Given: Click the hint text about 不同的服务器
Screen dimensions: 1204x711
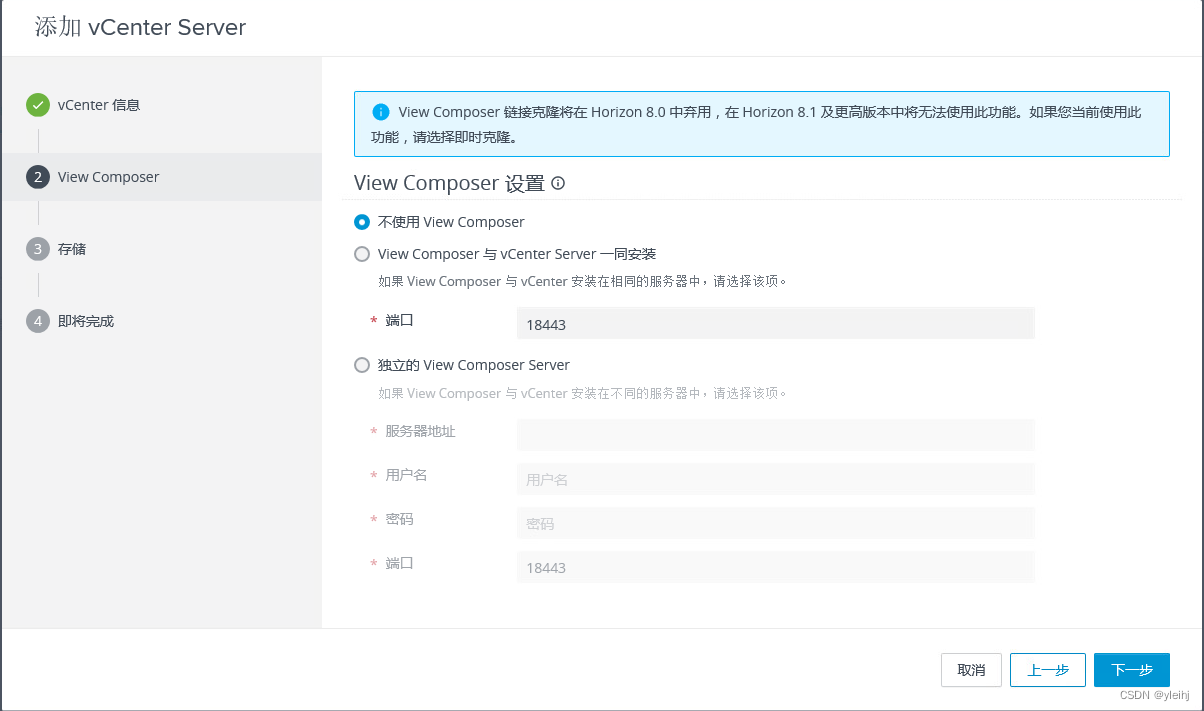Looking at the screenshot, I should pyautogui.click(x=582, y=394).
